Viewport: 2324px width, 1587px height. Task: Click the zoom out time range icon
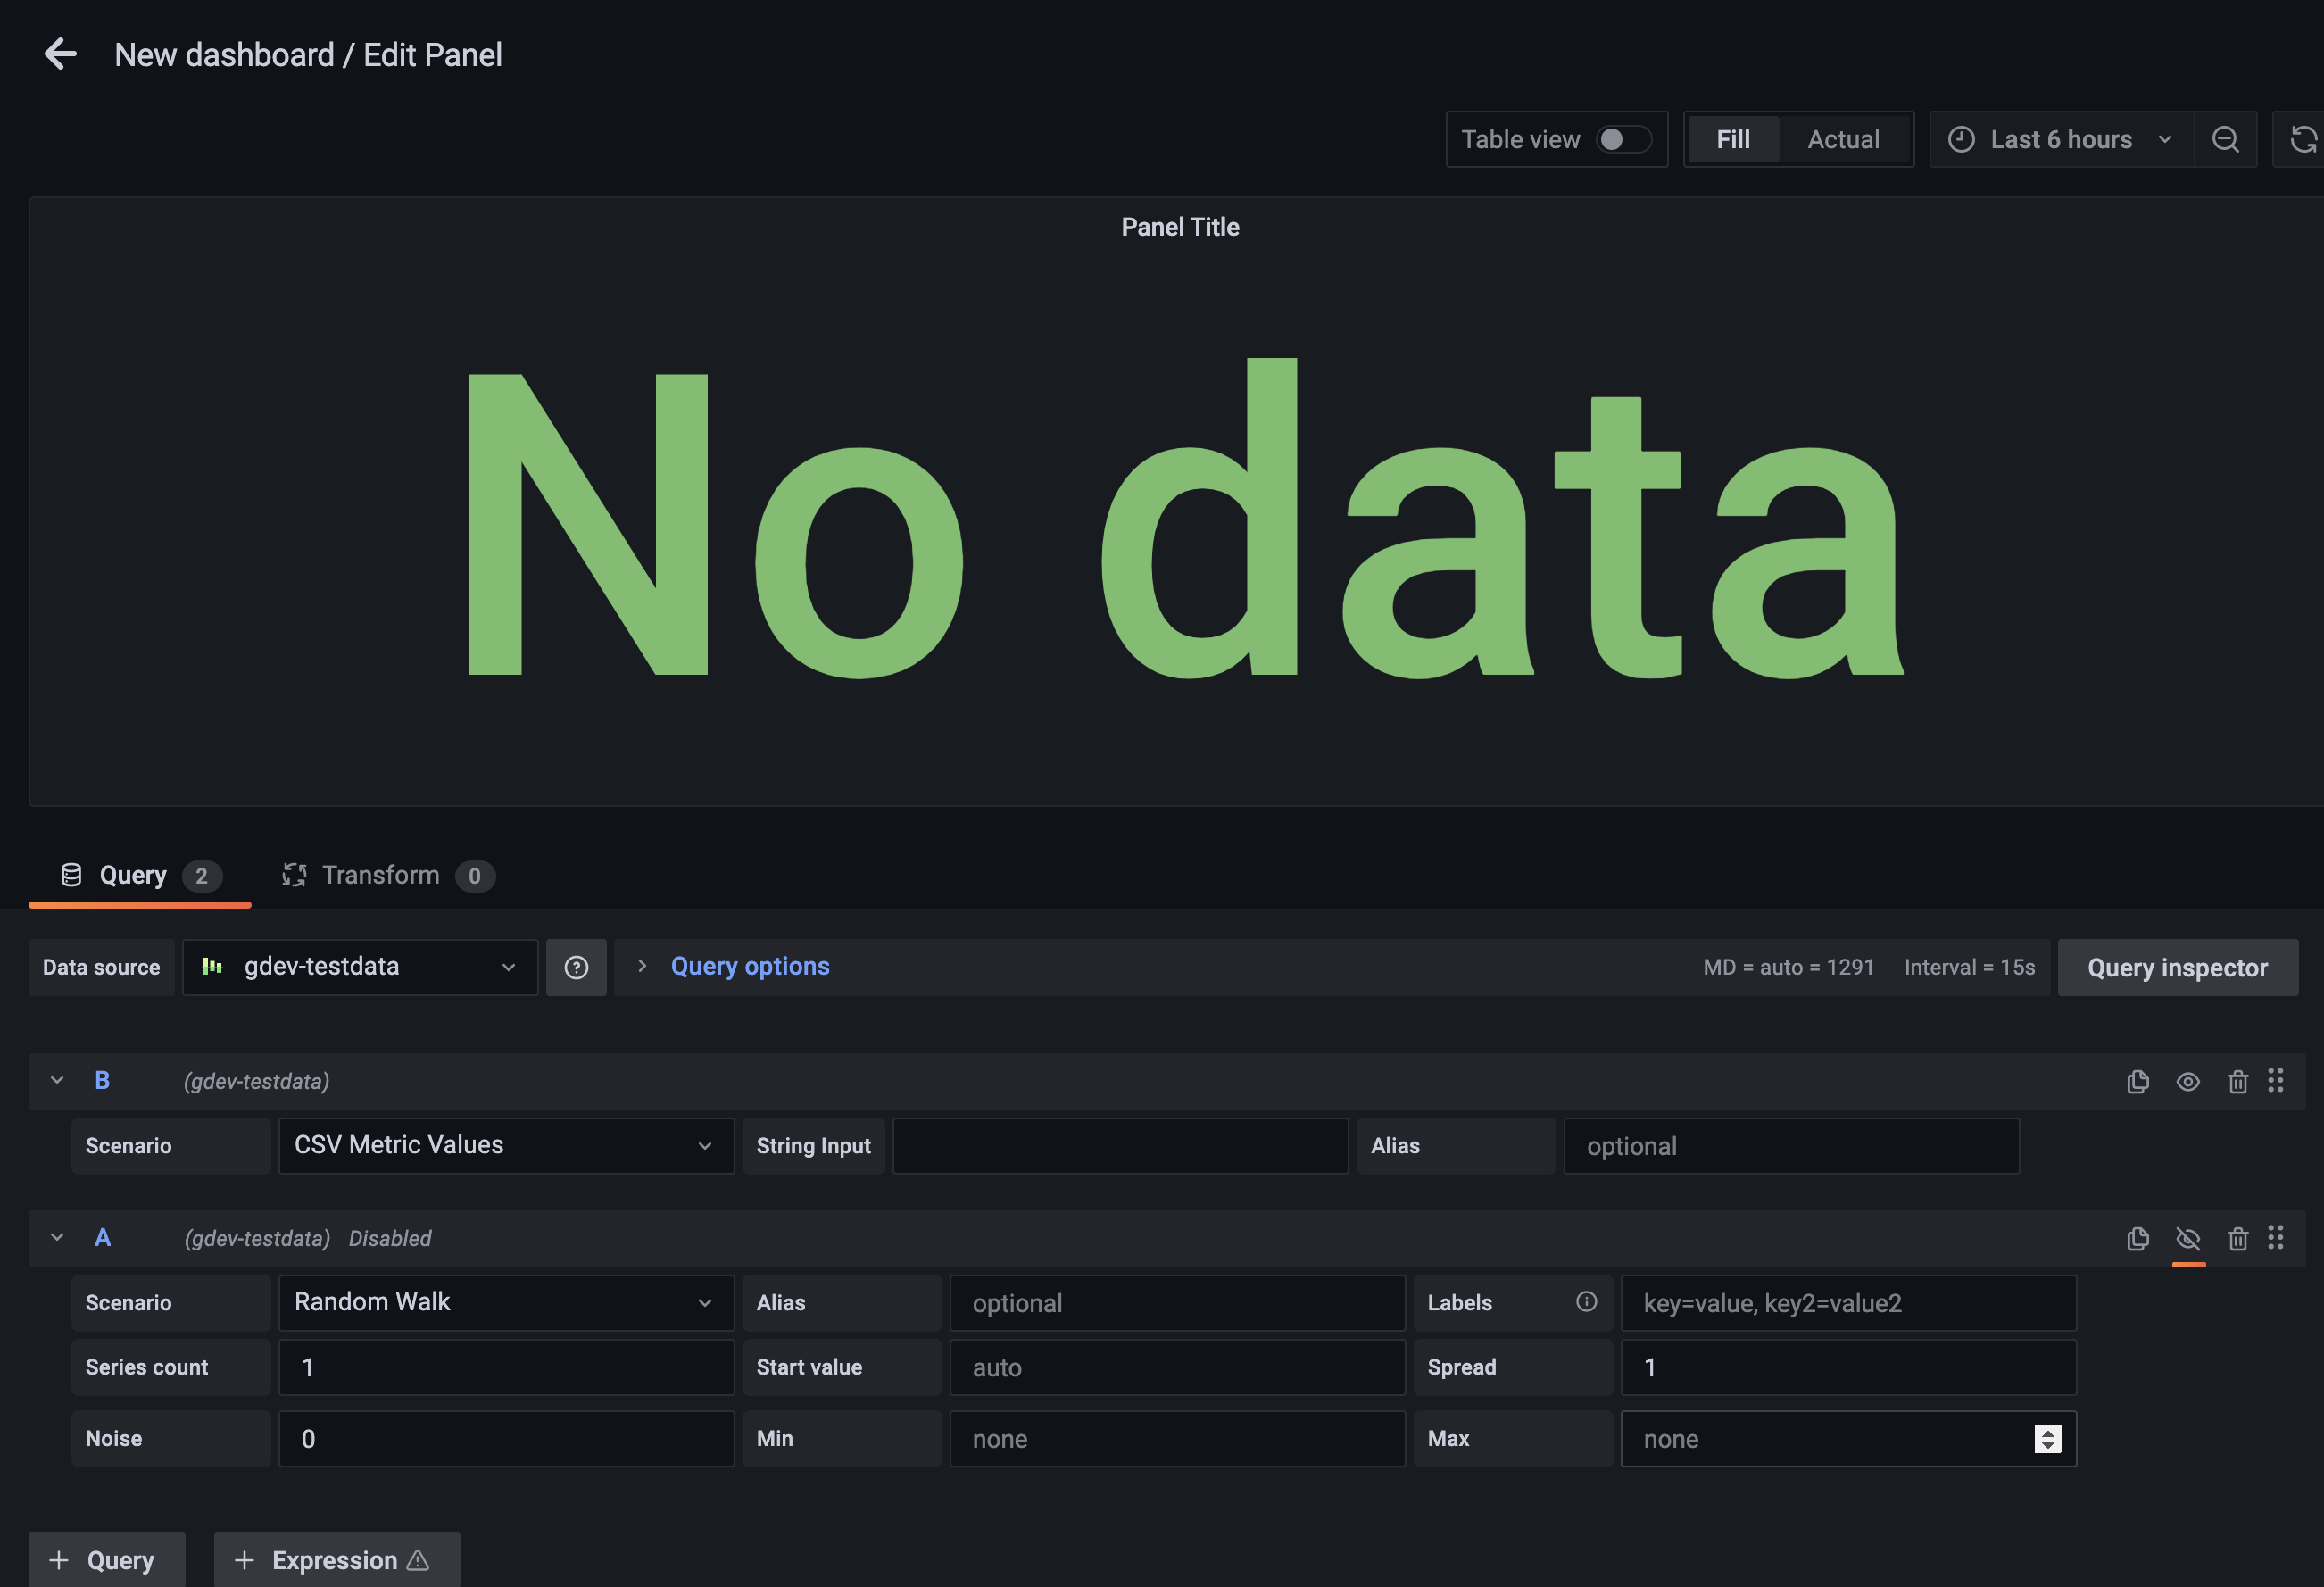click(2226, 139)
